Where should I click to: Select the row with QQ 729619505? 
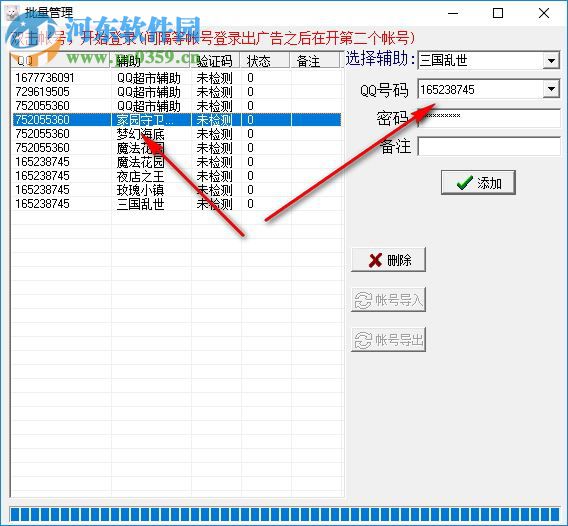(x=177, y=92)
